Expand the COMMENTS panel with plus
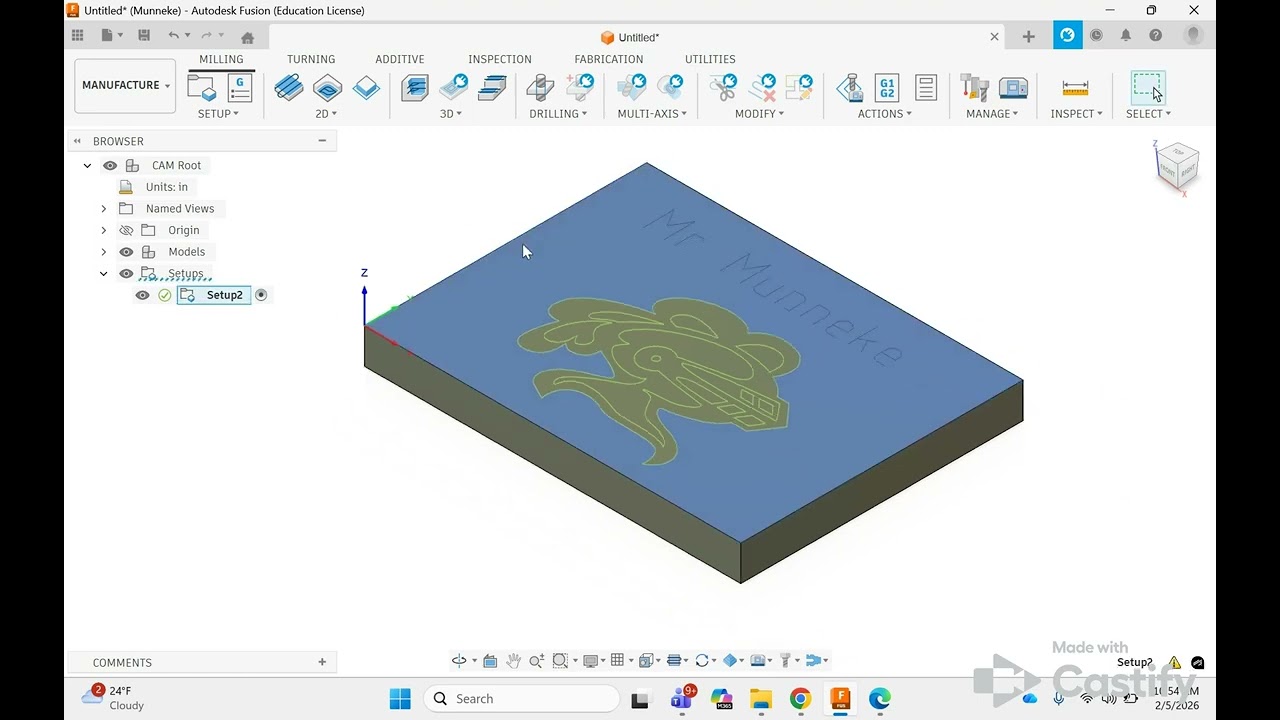Screen dimensions: 1280x720 pyautogui.click(x=322, y=662)
